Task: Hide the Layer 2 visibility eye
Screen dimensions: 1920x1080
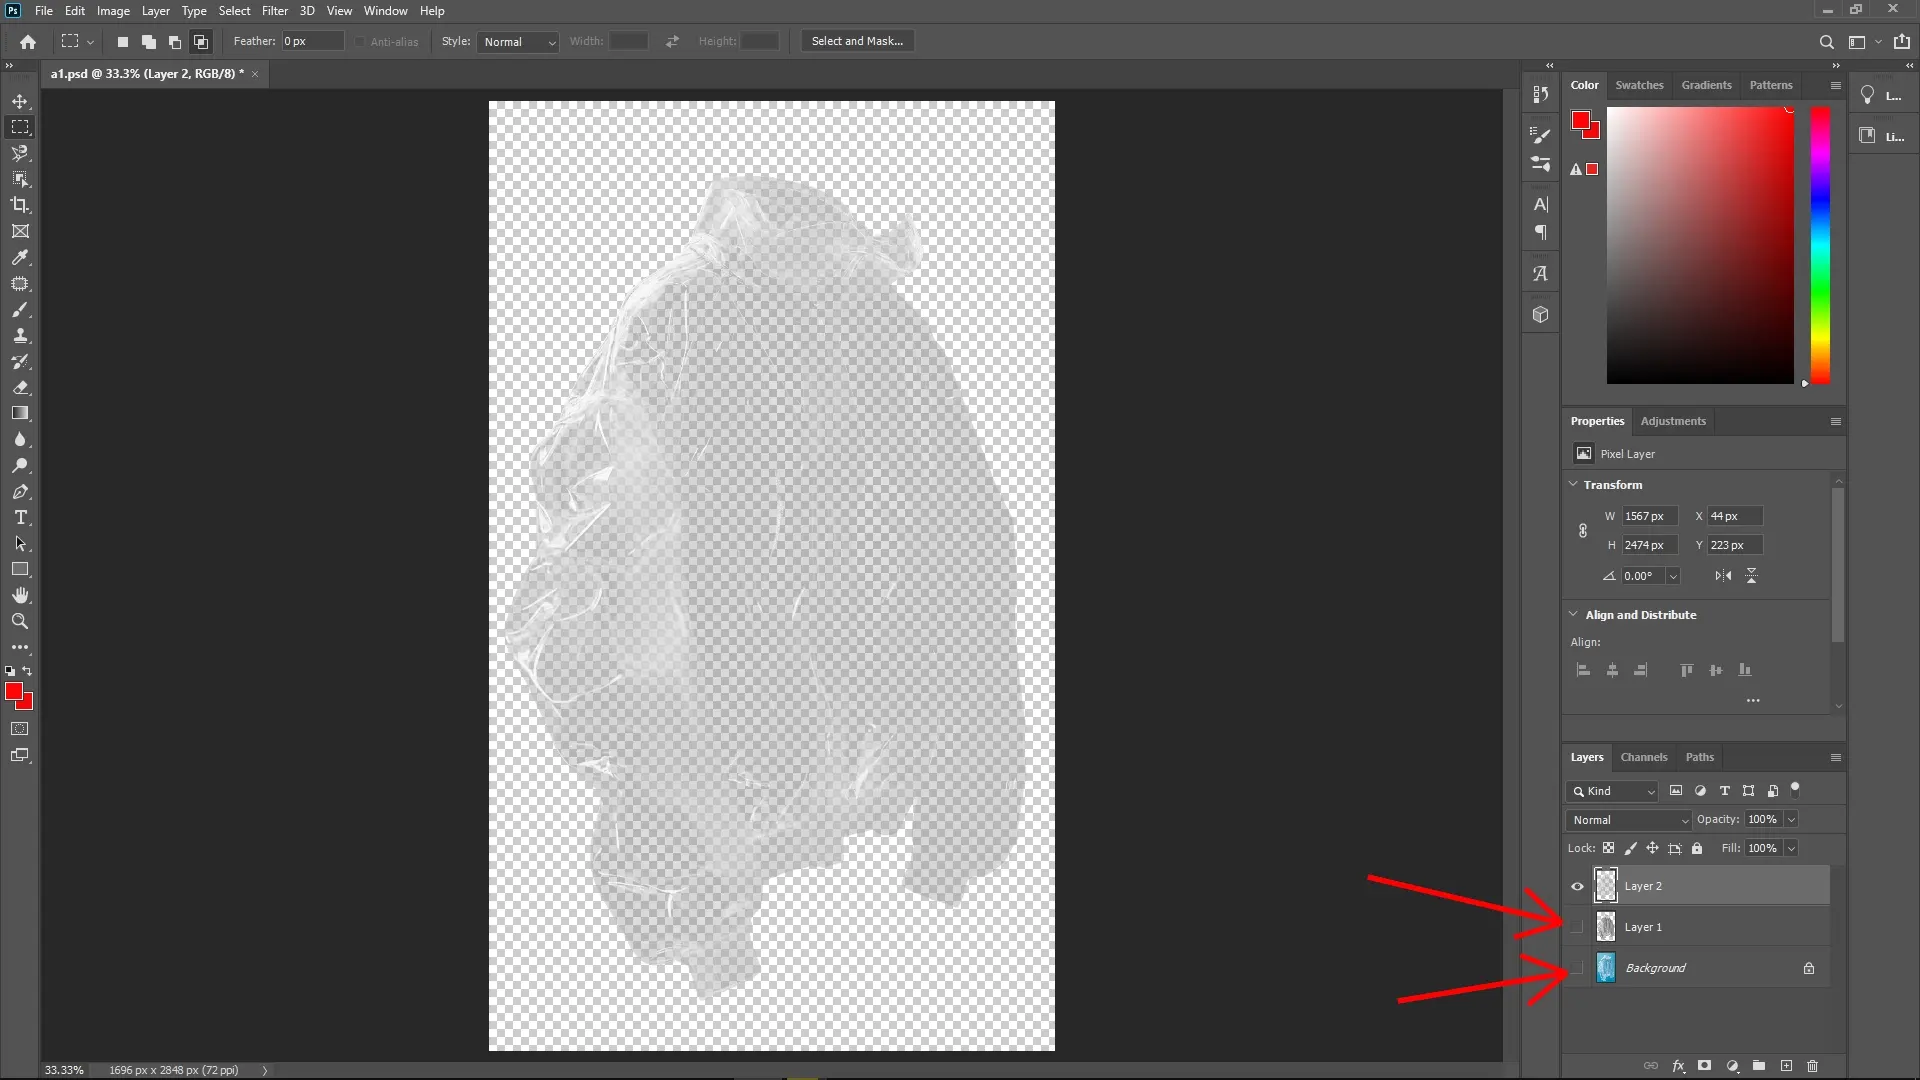Action: tap(1576, 886)
